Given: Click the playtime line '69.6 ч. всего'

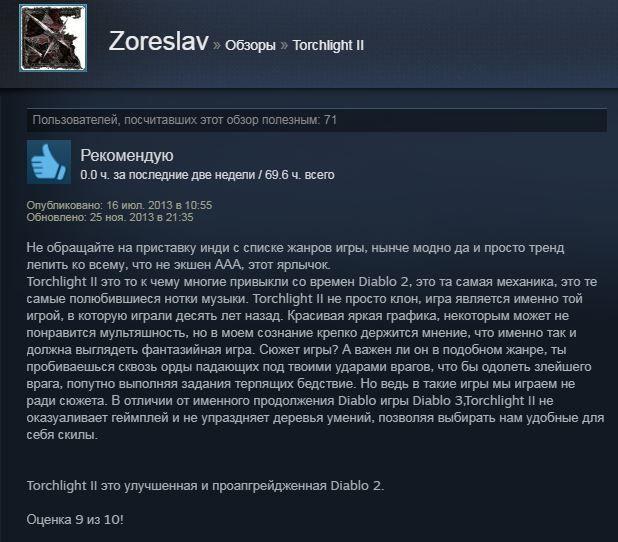Looking at the screenshot, I should point(300,175).
